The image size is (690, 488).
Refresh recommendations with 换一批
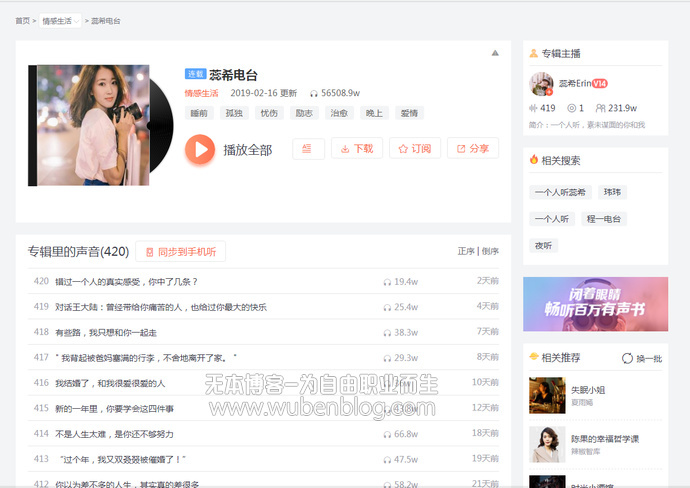tap(642, 359)
